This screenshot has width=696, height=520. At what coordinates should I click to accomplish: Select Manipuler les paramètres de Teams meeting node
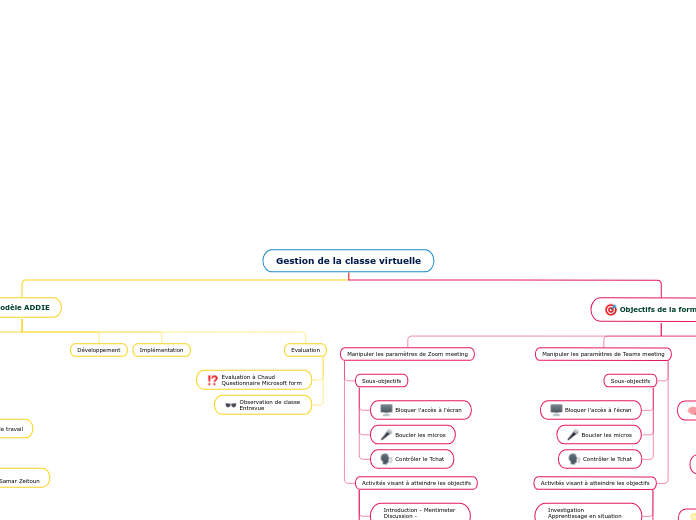pyautogui.click(x=603, y=354)
